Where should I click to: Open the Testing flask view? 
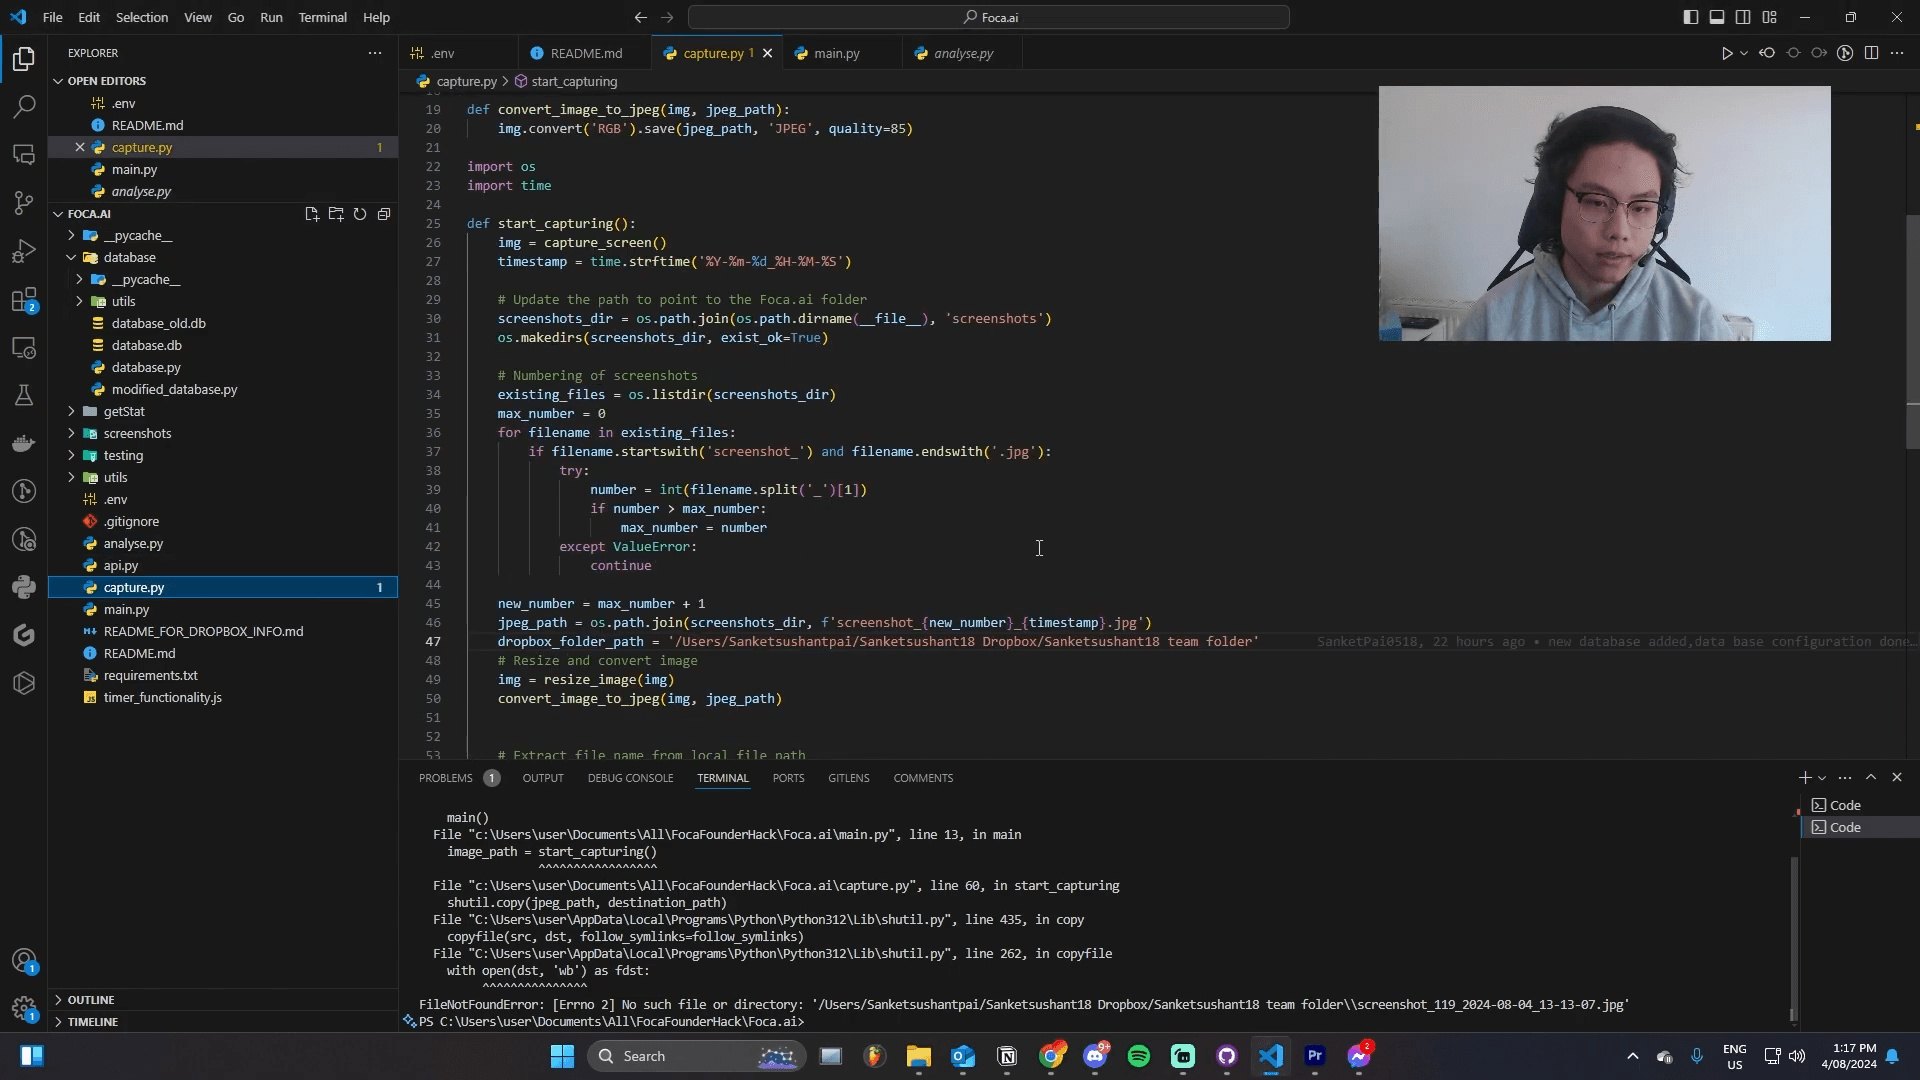(24, 395)
